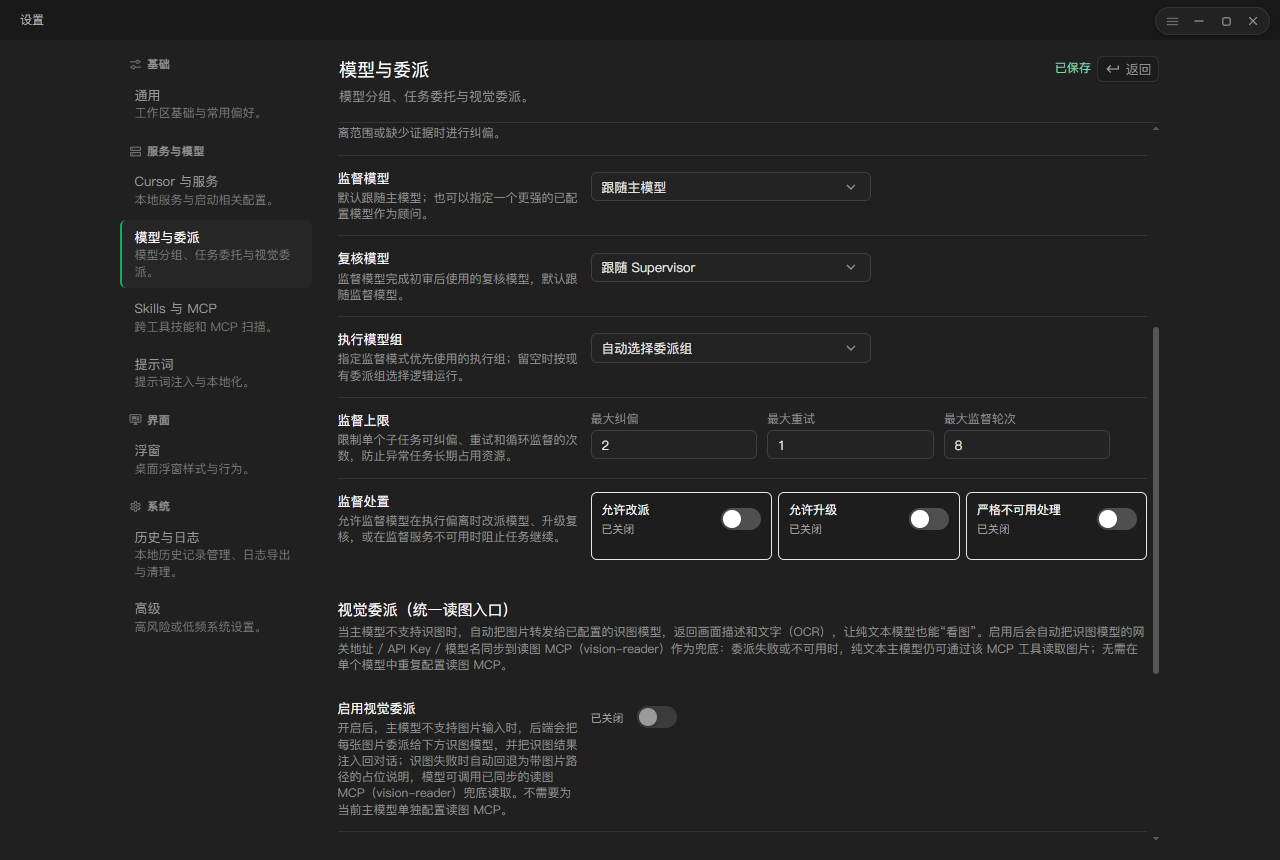Click the 最大纠偏 input field
Viewport: 1280px width, 860px height.
click(x=674, y=445)
